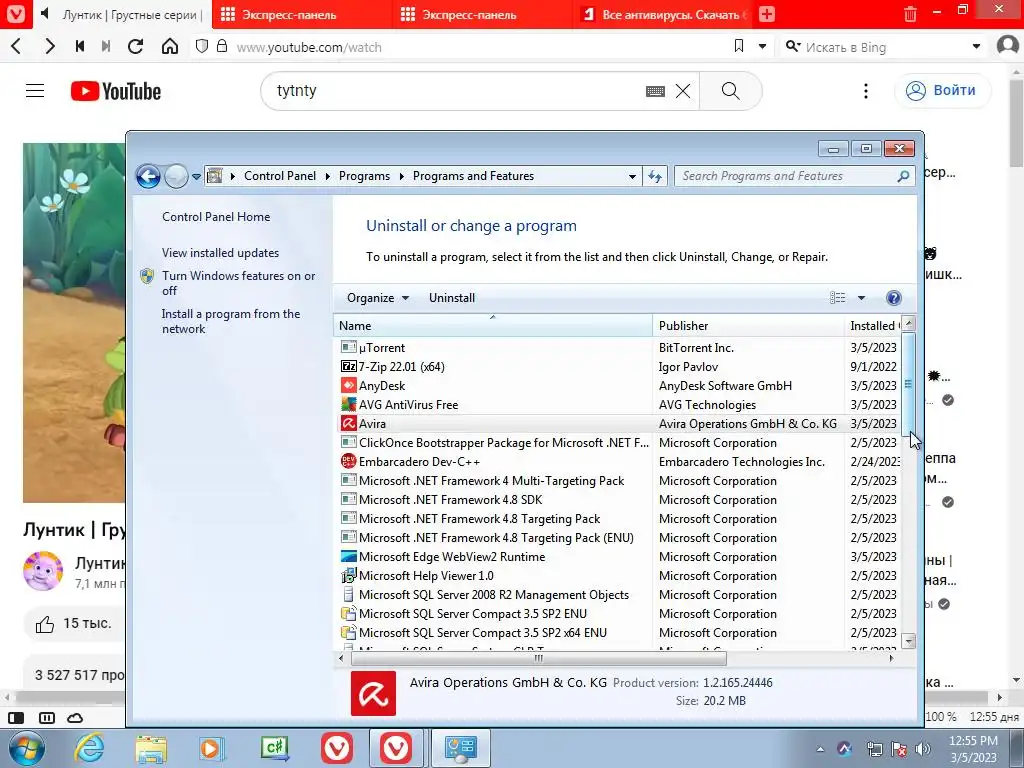Image resolution: width=1024 pixels, height=768 pixels.
Task: Open the Help question mark icon
Action: (x=893, y=298)
